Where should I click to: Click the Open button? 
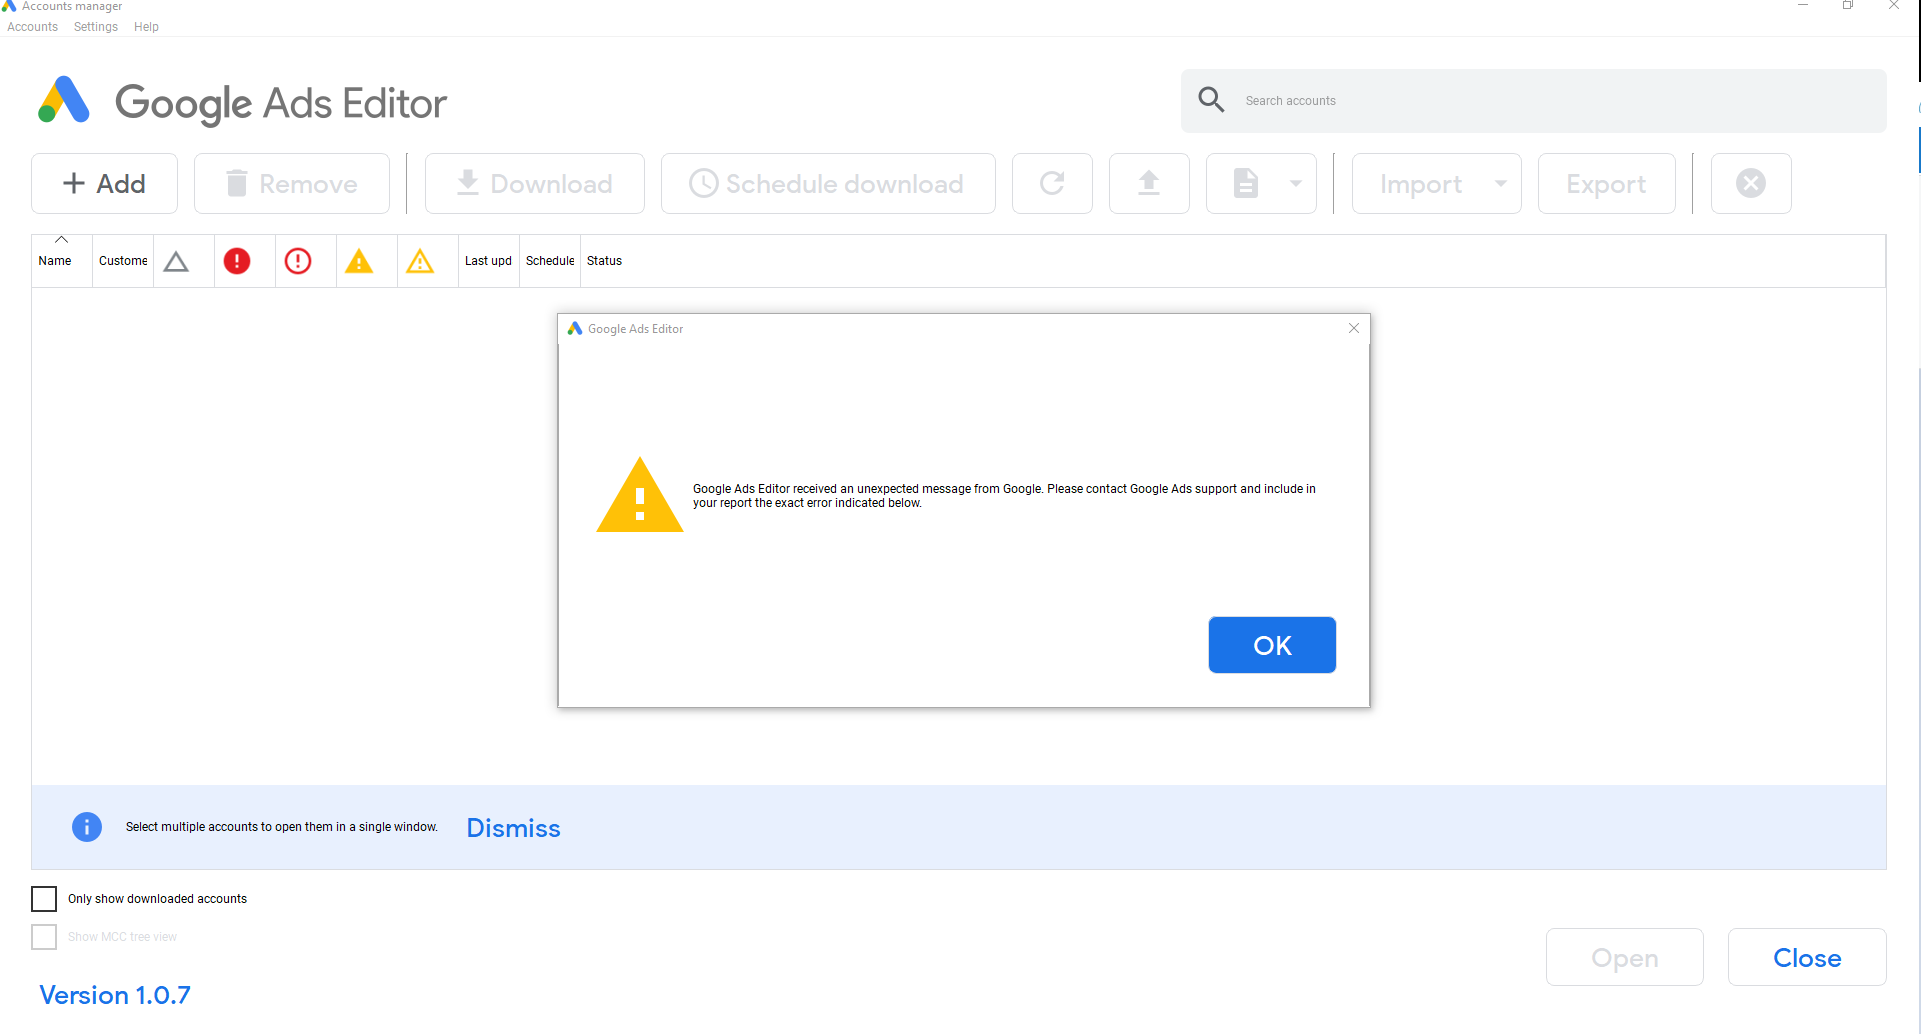[1625, 957]
